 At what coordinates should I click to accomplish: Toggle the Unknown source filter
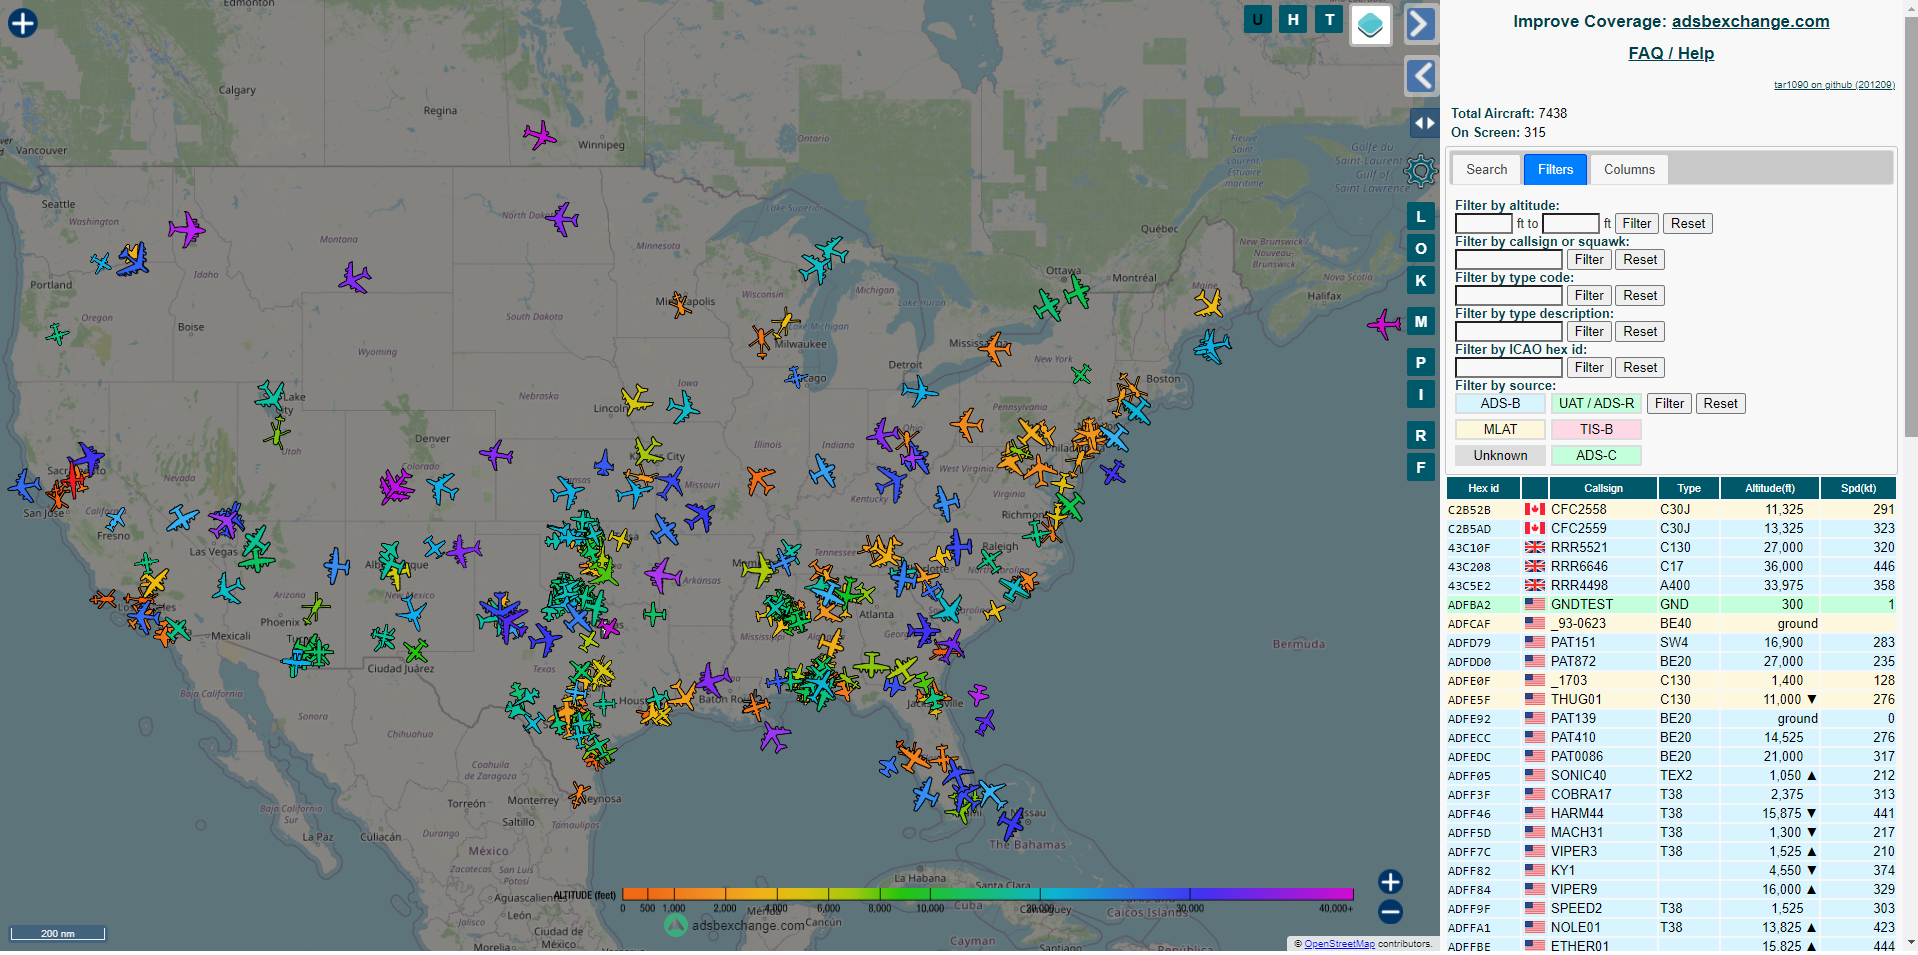click(1500, 455)
